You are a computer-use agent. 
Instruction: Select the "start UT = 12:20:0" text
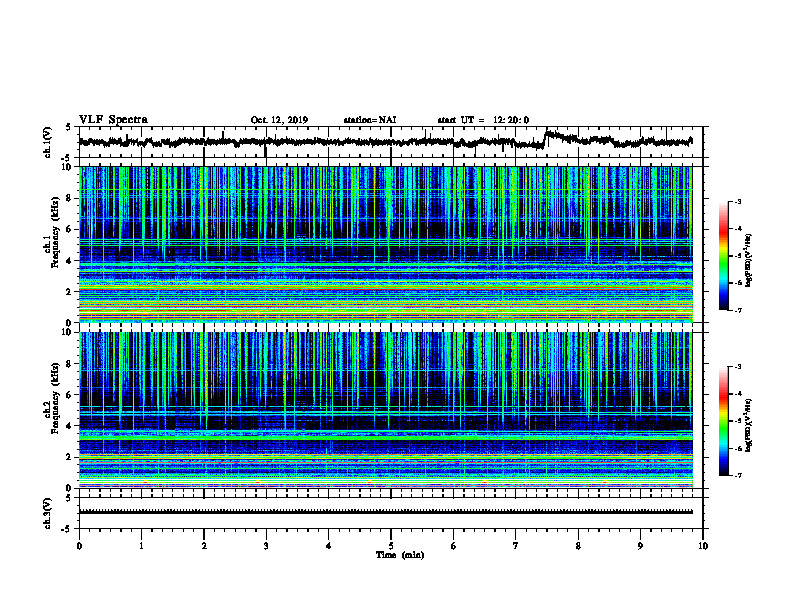tap(483, 120)
